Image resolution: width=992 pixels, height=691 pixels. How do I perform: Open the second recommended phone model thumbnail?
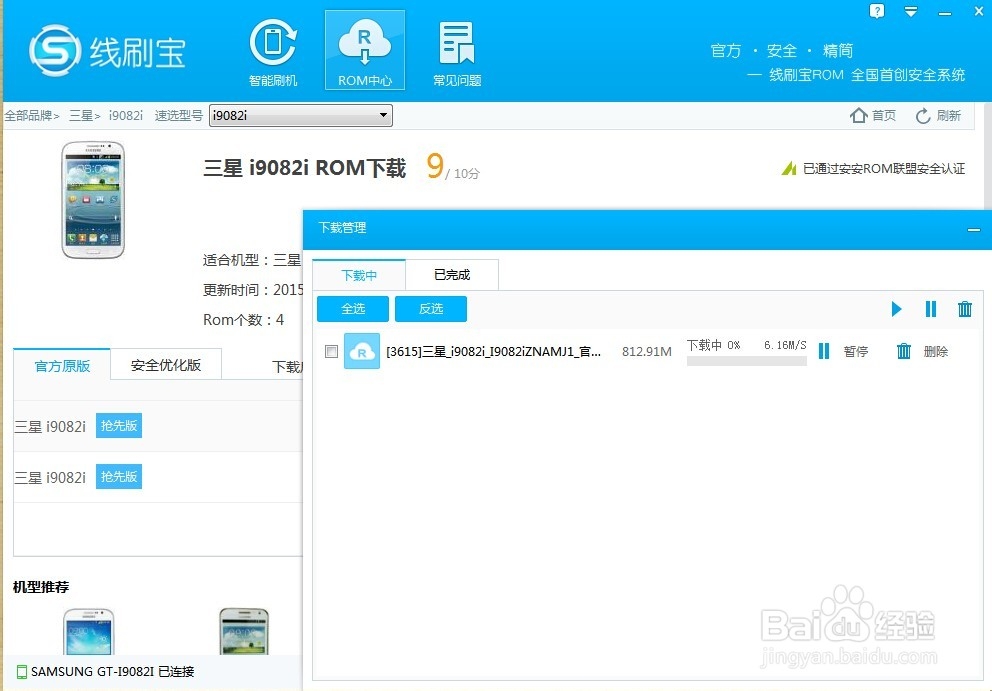(244, 631)
